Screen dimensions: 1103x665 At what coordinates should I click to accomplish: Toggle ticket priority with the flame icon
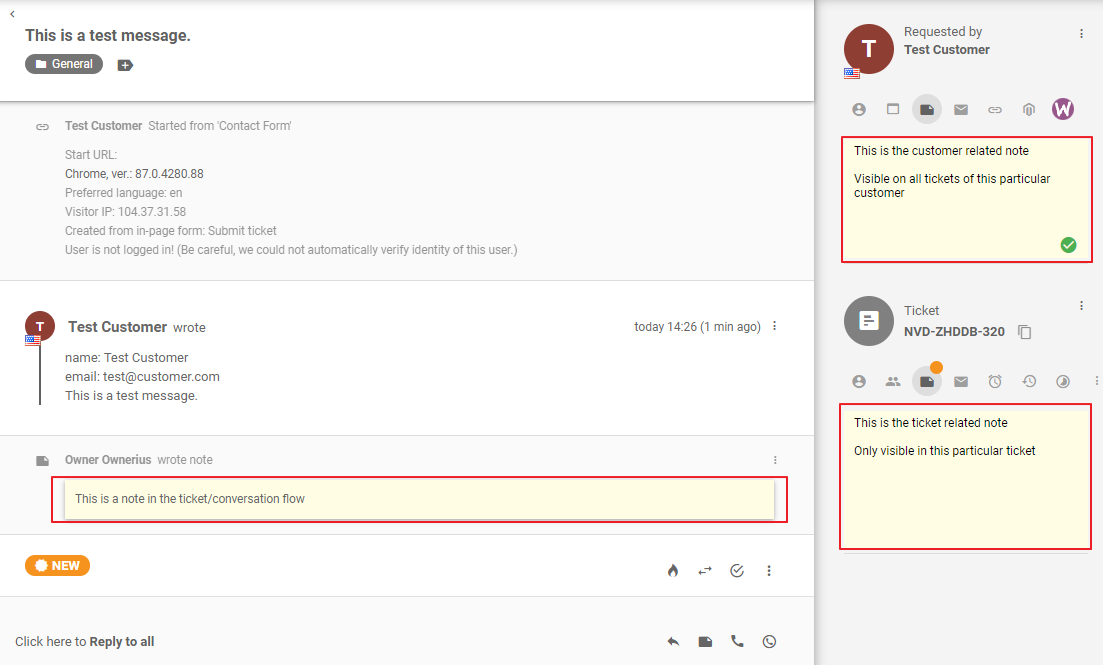(672, 570)
